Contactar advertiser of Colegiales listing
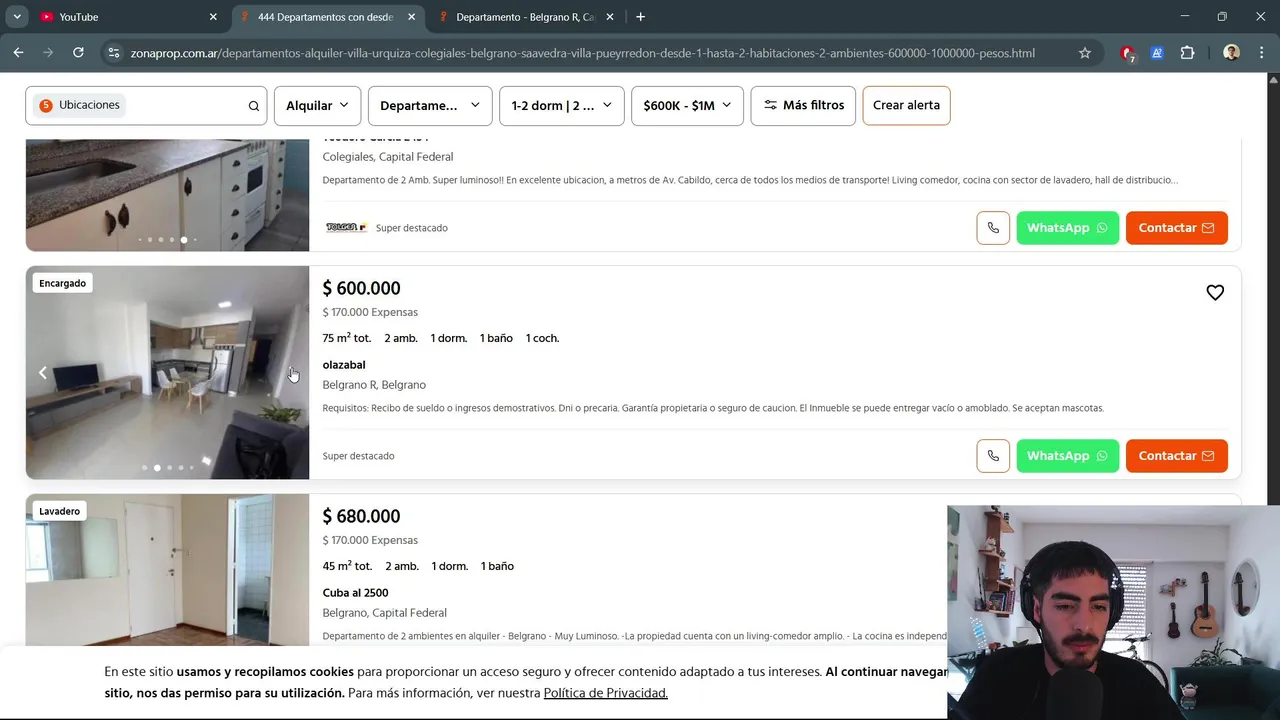This screenshot has height=720, width=1280. [1176, 228]
